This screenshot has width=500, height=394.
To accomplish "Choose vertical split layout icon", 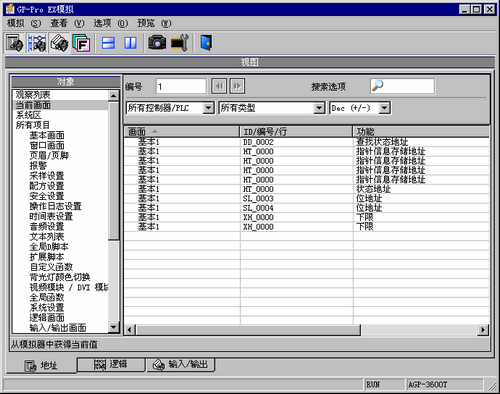I will tap(130, 43).
